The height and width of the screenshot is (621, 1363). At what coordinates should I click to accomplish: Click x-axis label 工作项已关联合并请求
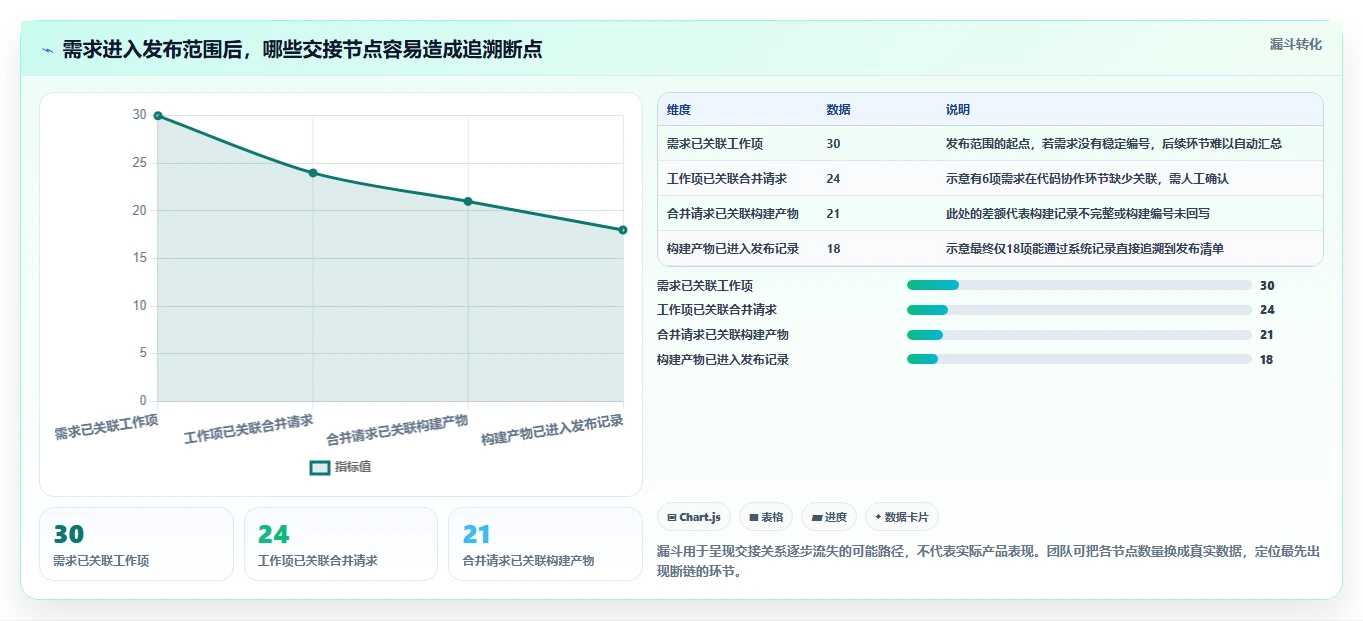(249, 429)
